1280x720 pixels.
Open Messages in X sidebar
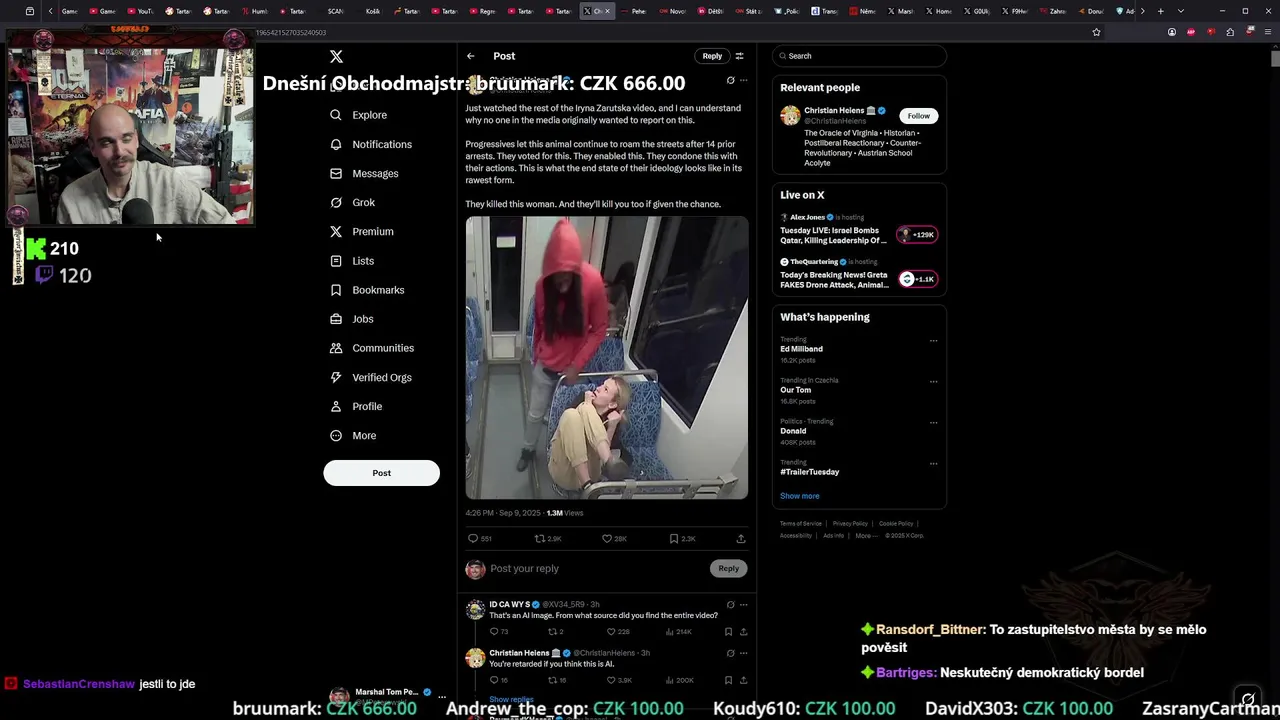coord(364,173)
